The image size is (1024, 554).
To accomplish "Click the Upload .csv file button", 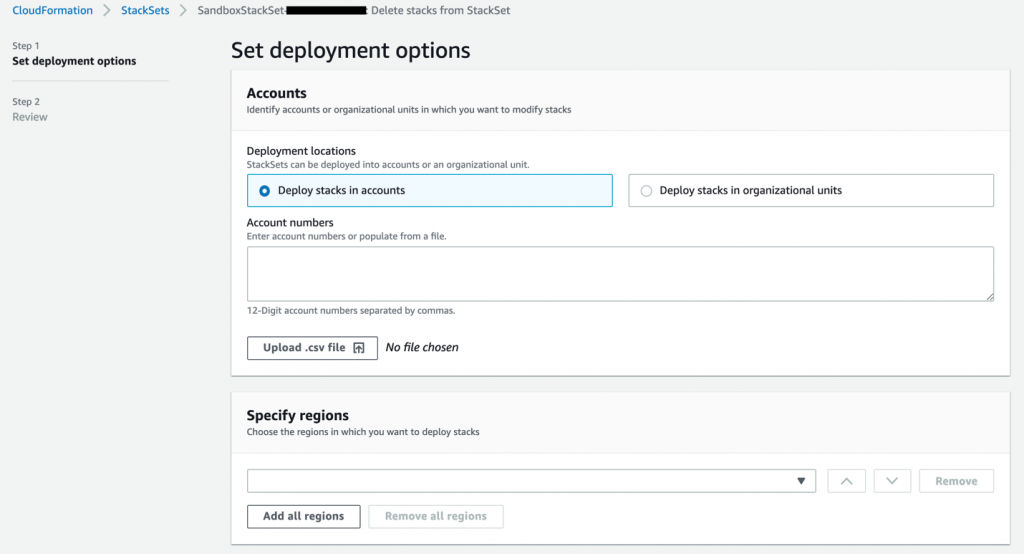I will tap(312, 348).
